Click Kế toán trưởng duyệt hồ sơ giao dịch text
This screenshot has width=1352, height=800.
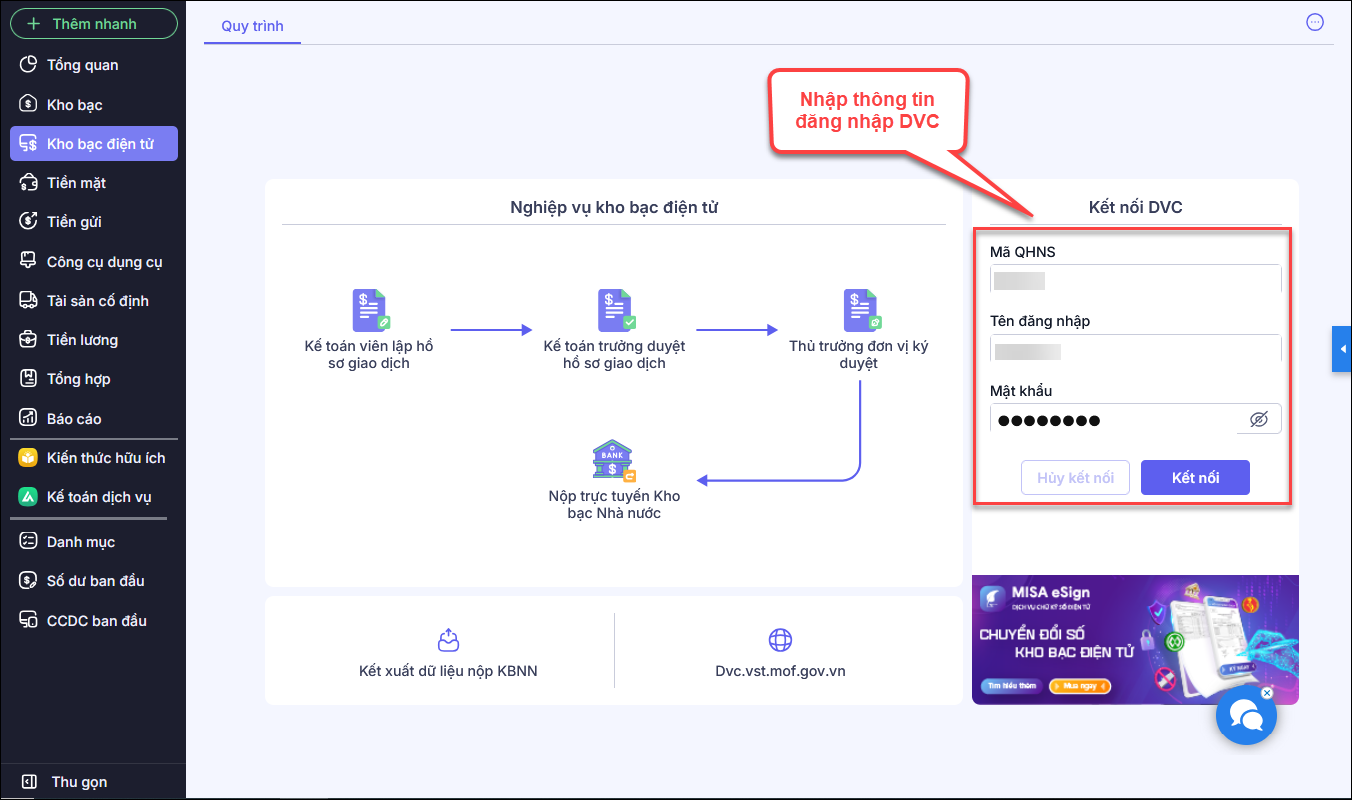click(614, 355)
